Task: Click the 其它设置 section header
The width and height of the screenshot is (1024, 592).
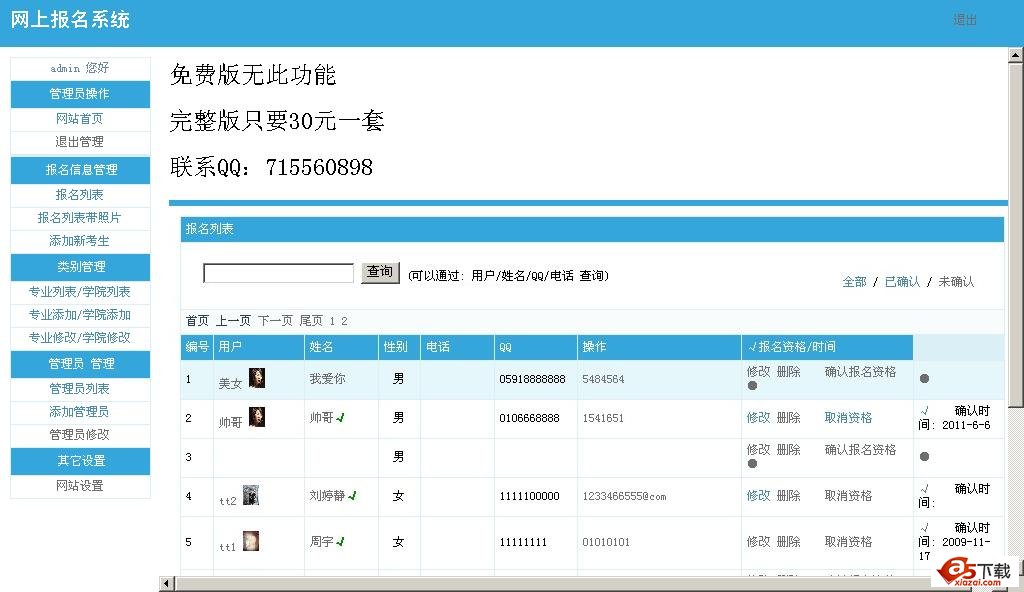Action: coord(80,461)
